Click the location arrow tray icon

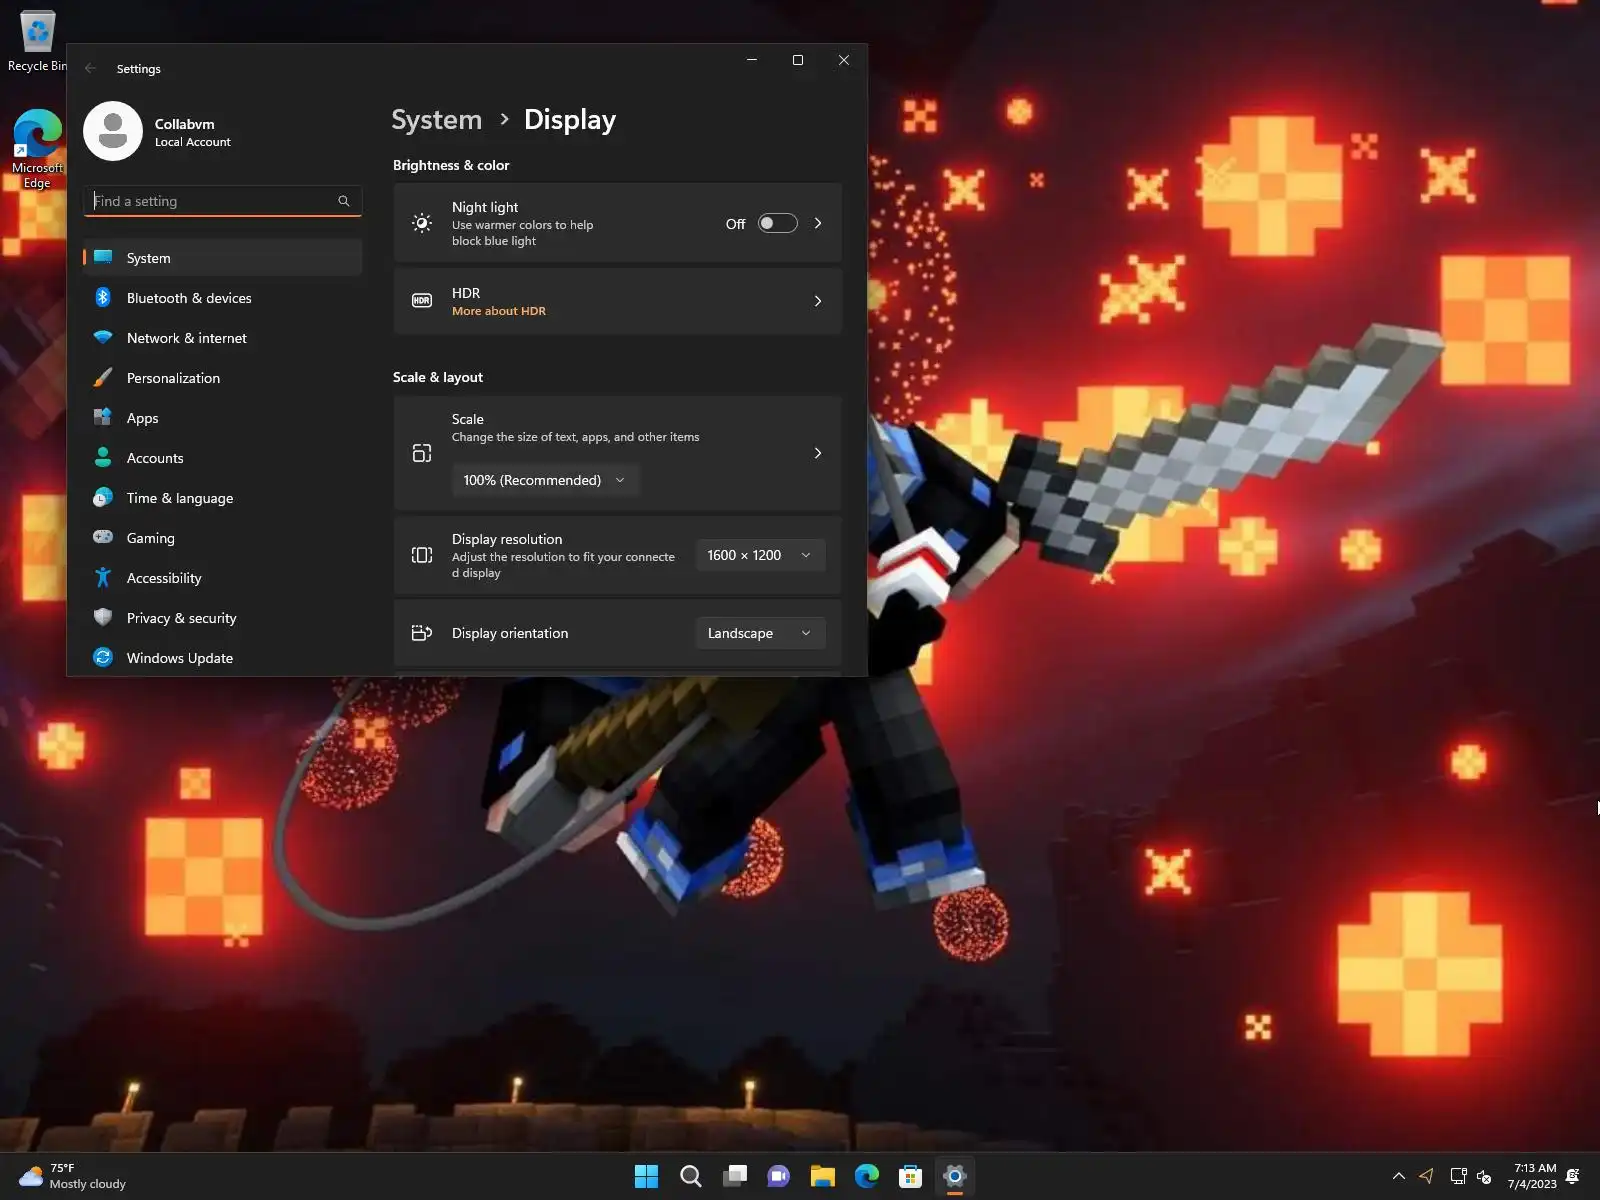(x=1426, y=1176)
